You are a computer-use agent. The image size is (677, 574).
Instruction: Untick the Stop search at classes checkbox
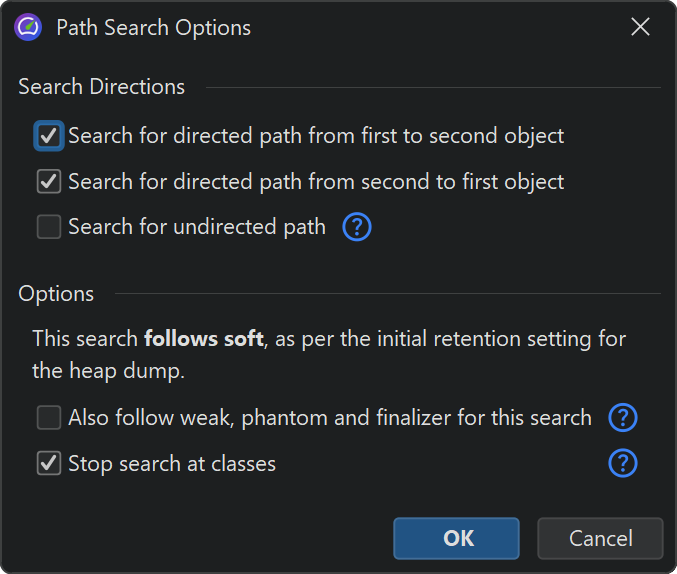49,464
